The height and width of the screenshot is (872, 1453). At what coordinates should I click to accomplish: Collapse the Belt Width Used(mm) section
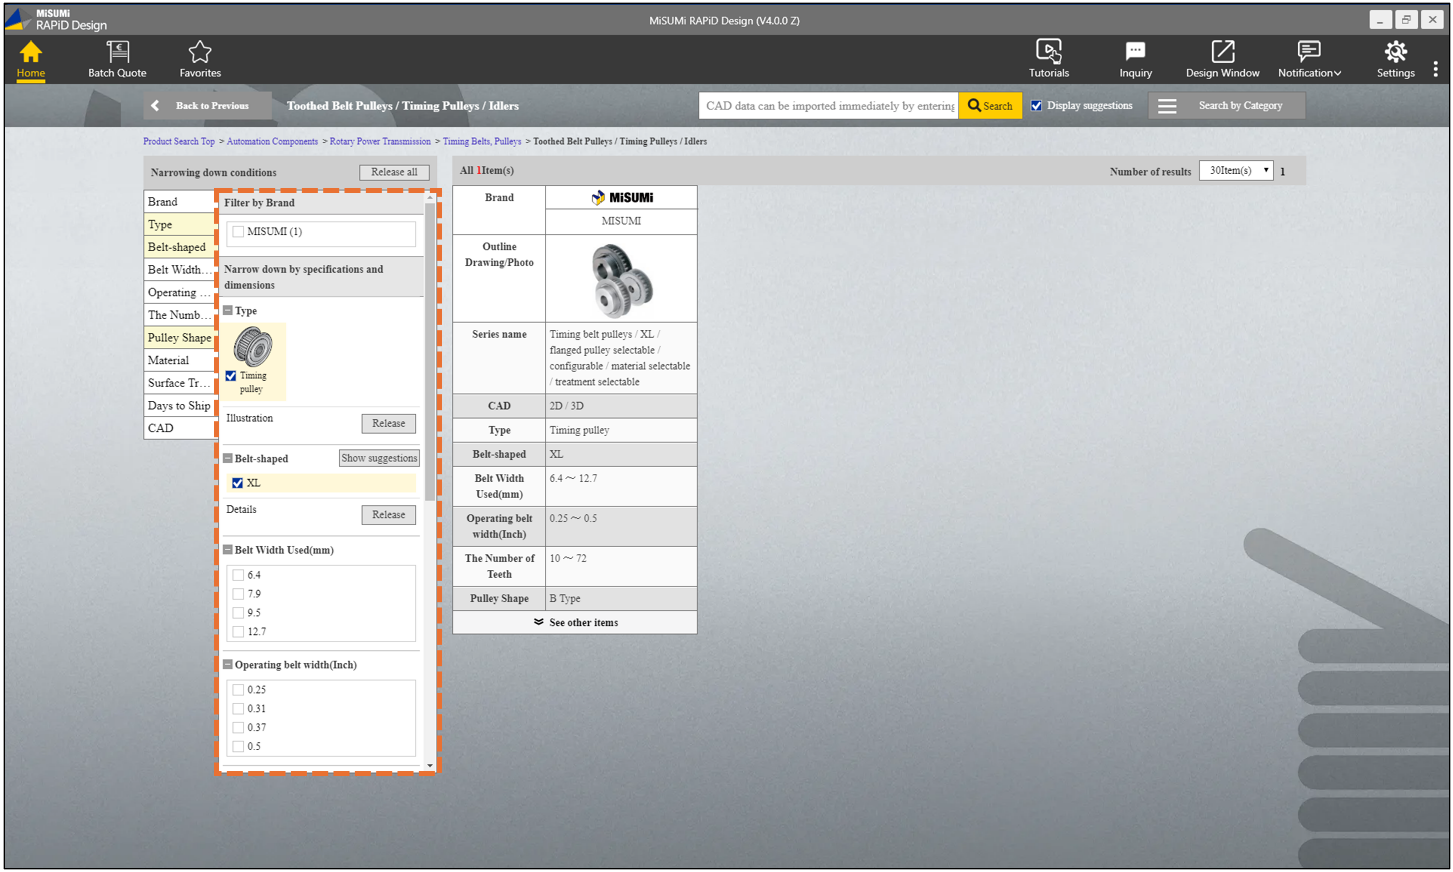pyautogui.click(x=228, y=550)
